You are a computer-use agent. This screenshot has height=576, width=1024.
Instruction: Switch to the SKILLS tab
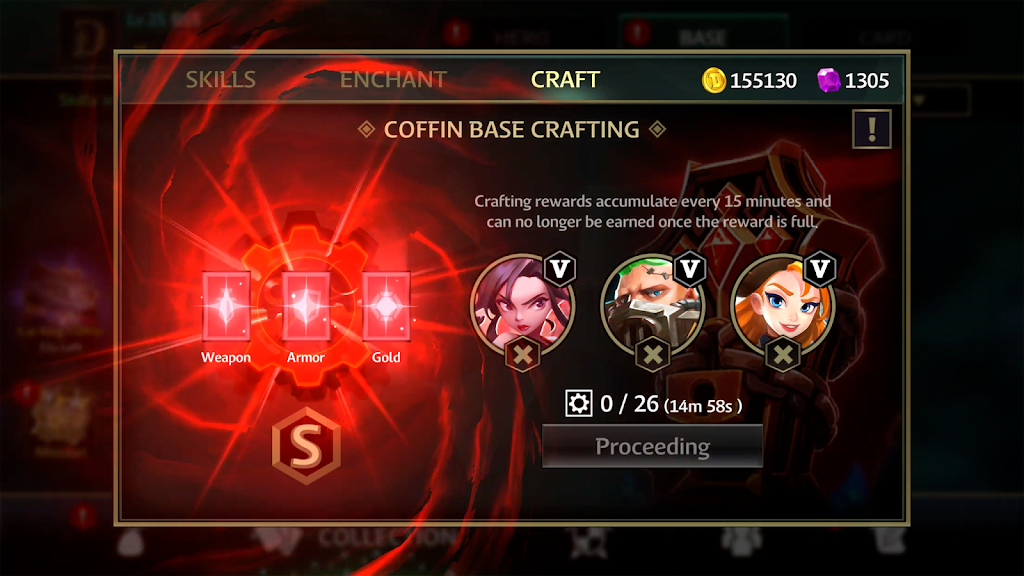(221, 80)
